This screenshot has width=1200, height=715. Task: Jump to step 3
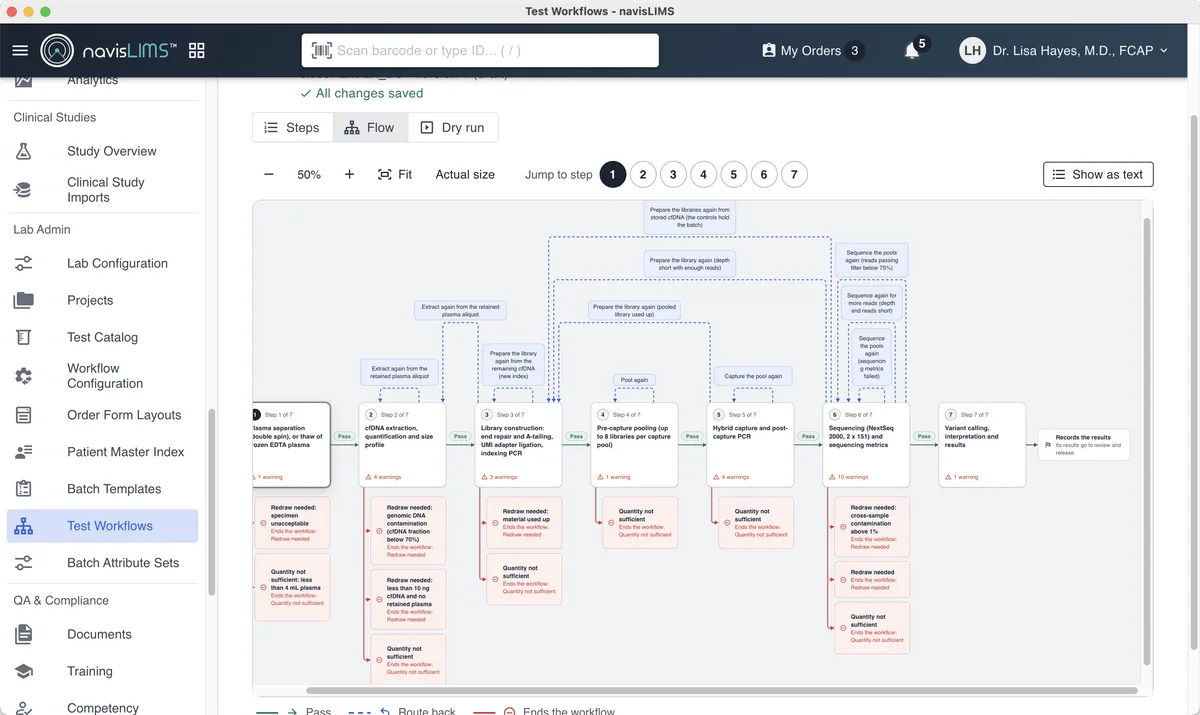point(673,174)
